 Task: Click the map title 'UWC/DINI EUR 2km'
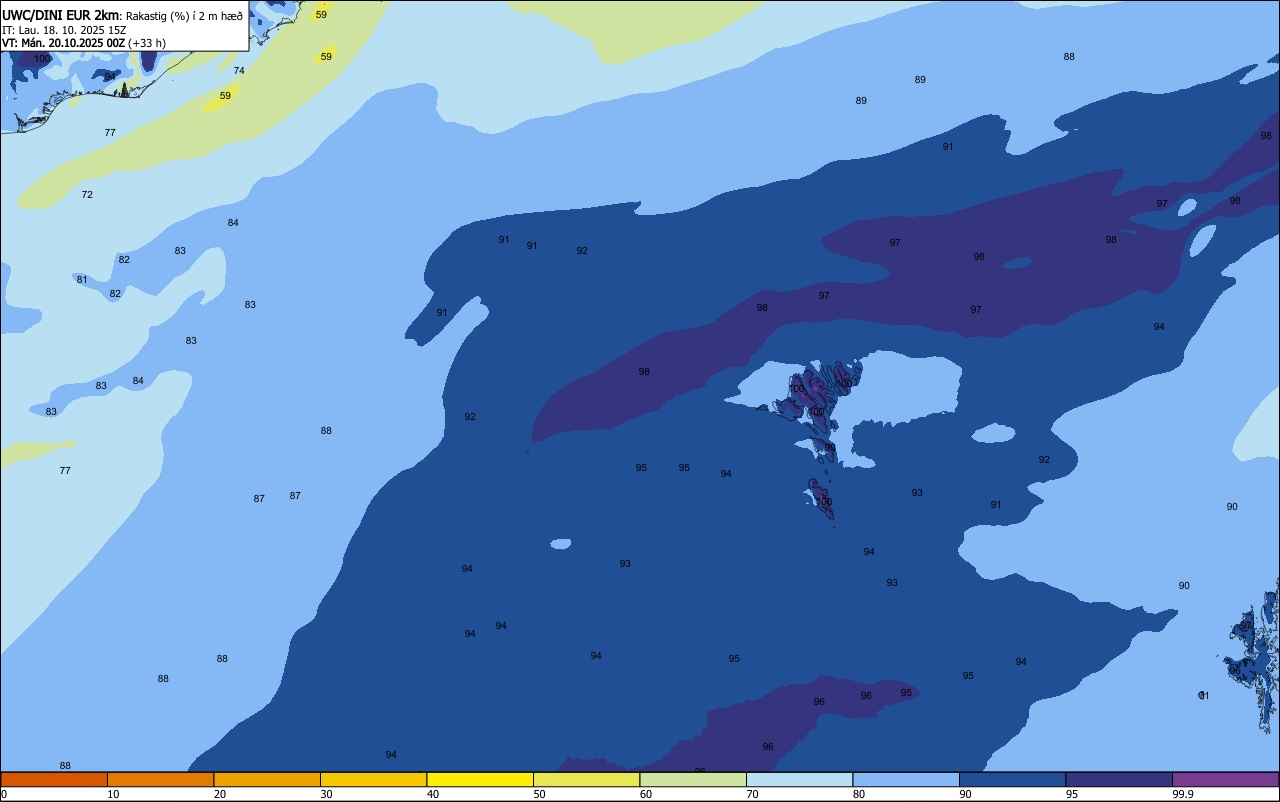(60, 15)
